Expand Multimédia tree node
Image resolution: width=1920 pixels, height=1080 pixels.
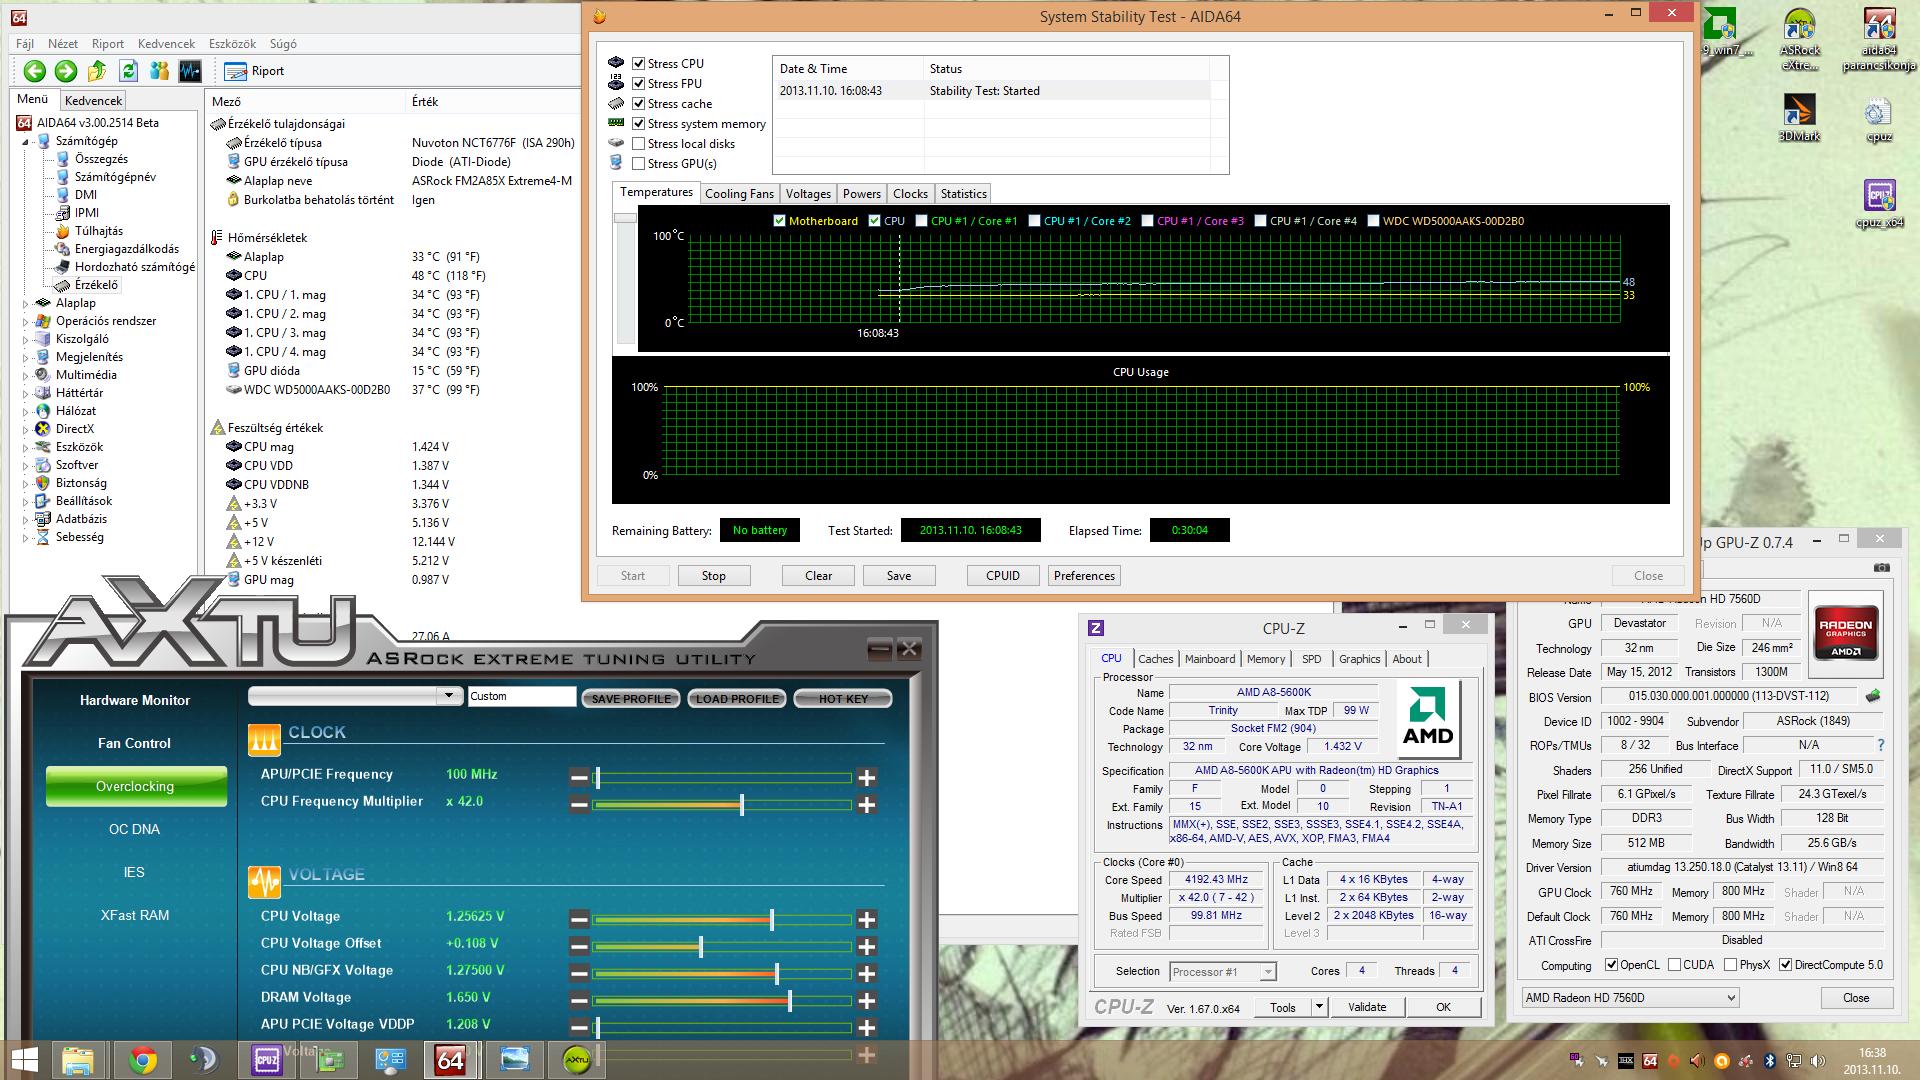point(26,375)
